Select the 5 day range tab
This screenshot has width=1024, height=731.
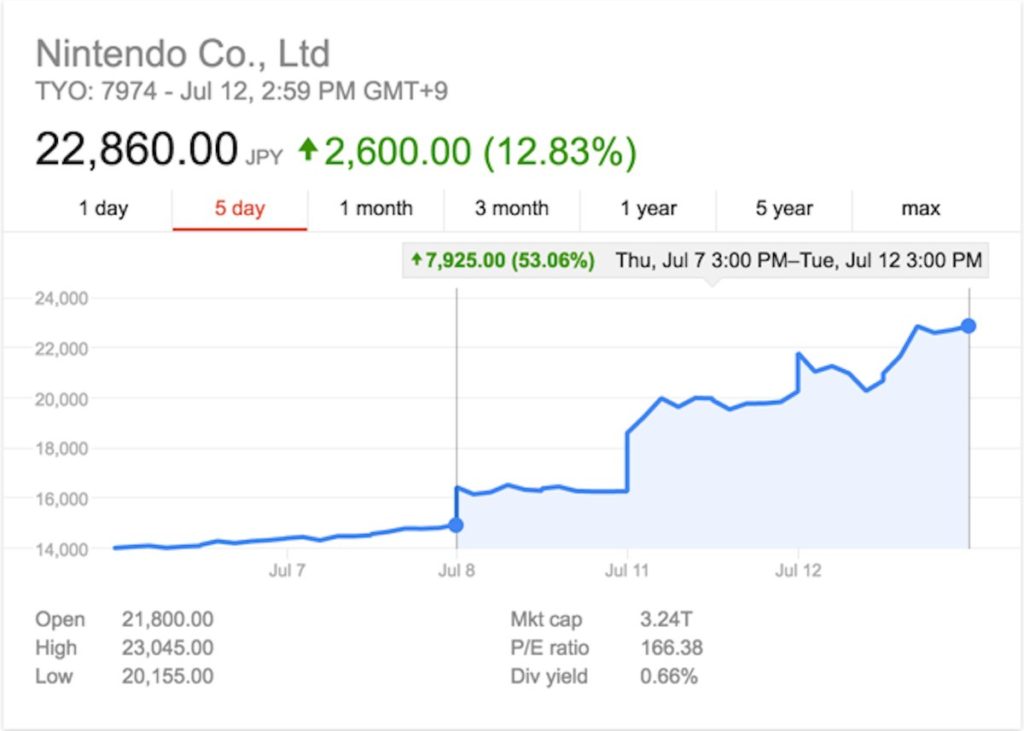239,209
